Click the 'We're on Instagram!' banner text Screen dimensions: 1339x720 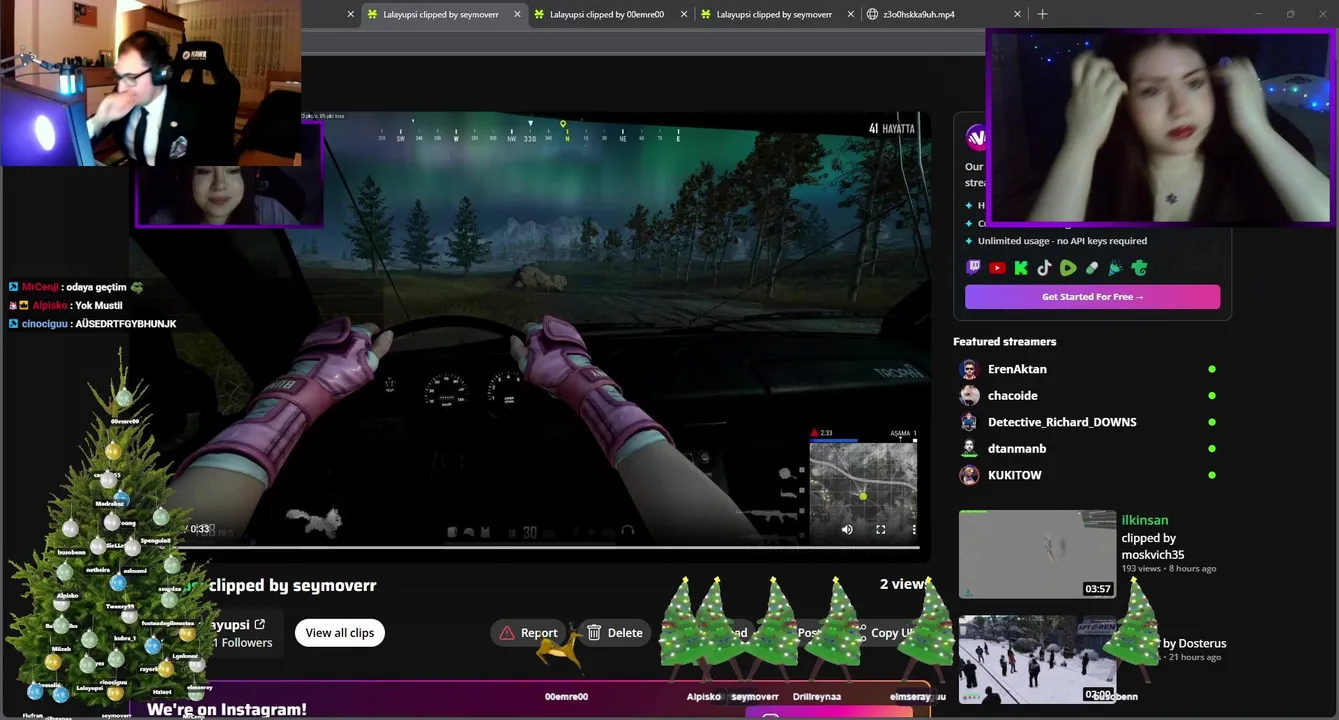(x=227, y=709)
